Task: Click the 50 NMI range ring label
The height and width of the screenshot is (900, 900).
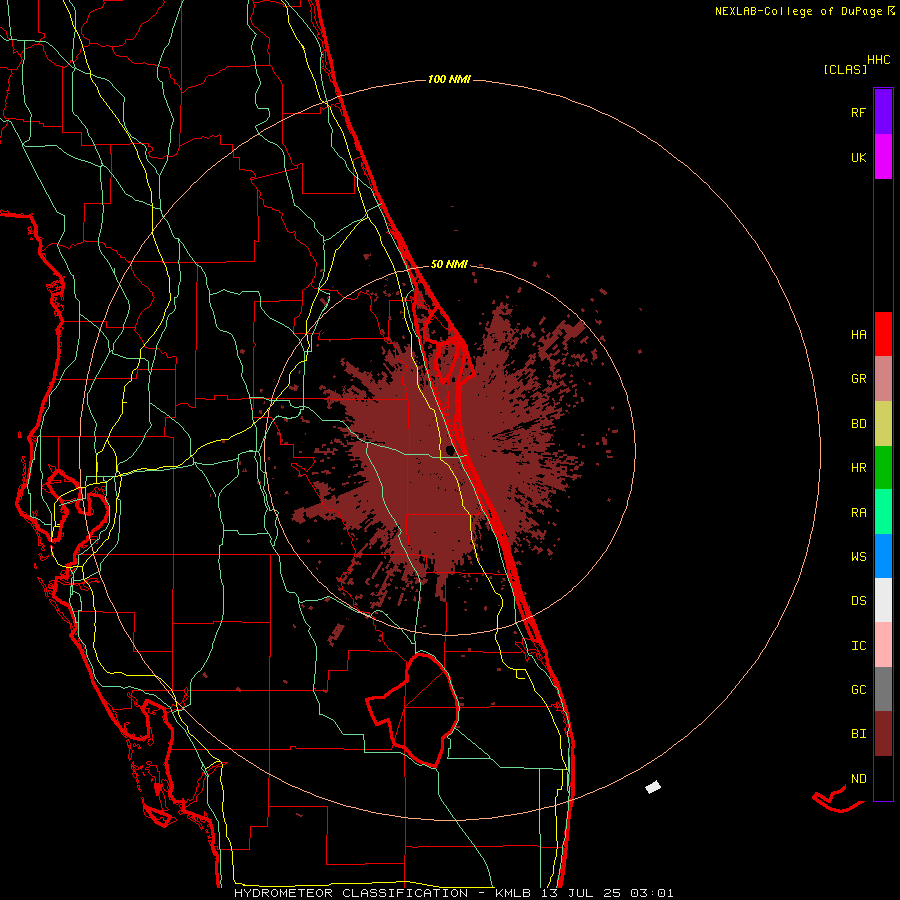Action: pos(449,264)
